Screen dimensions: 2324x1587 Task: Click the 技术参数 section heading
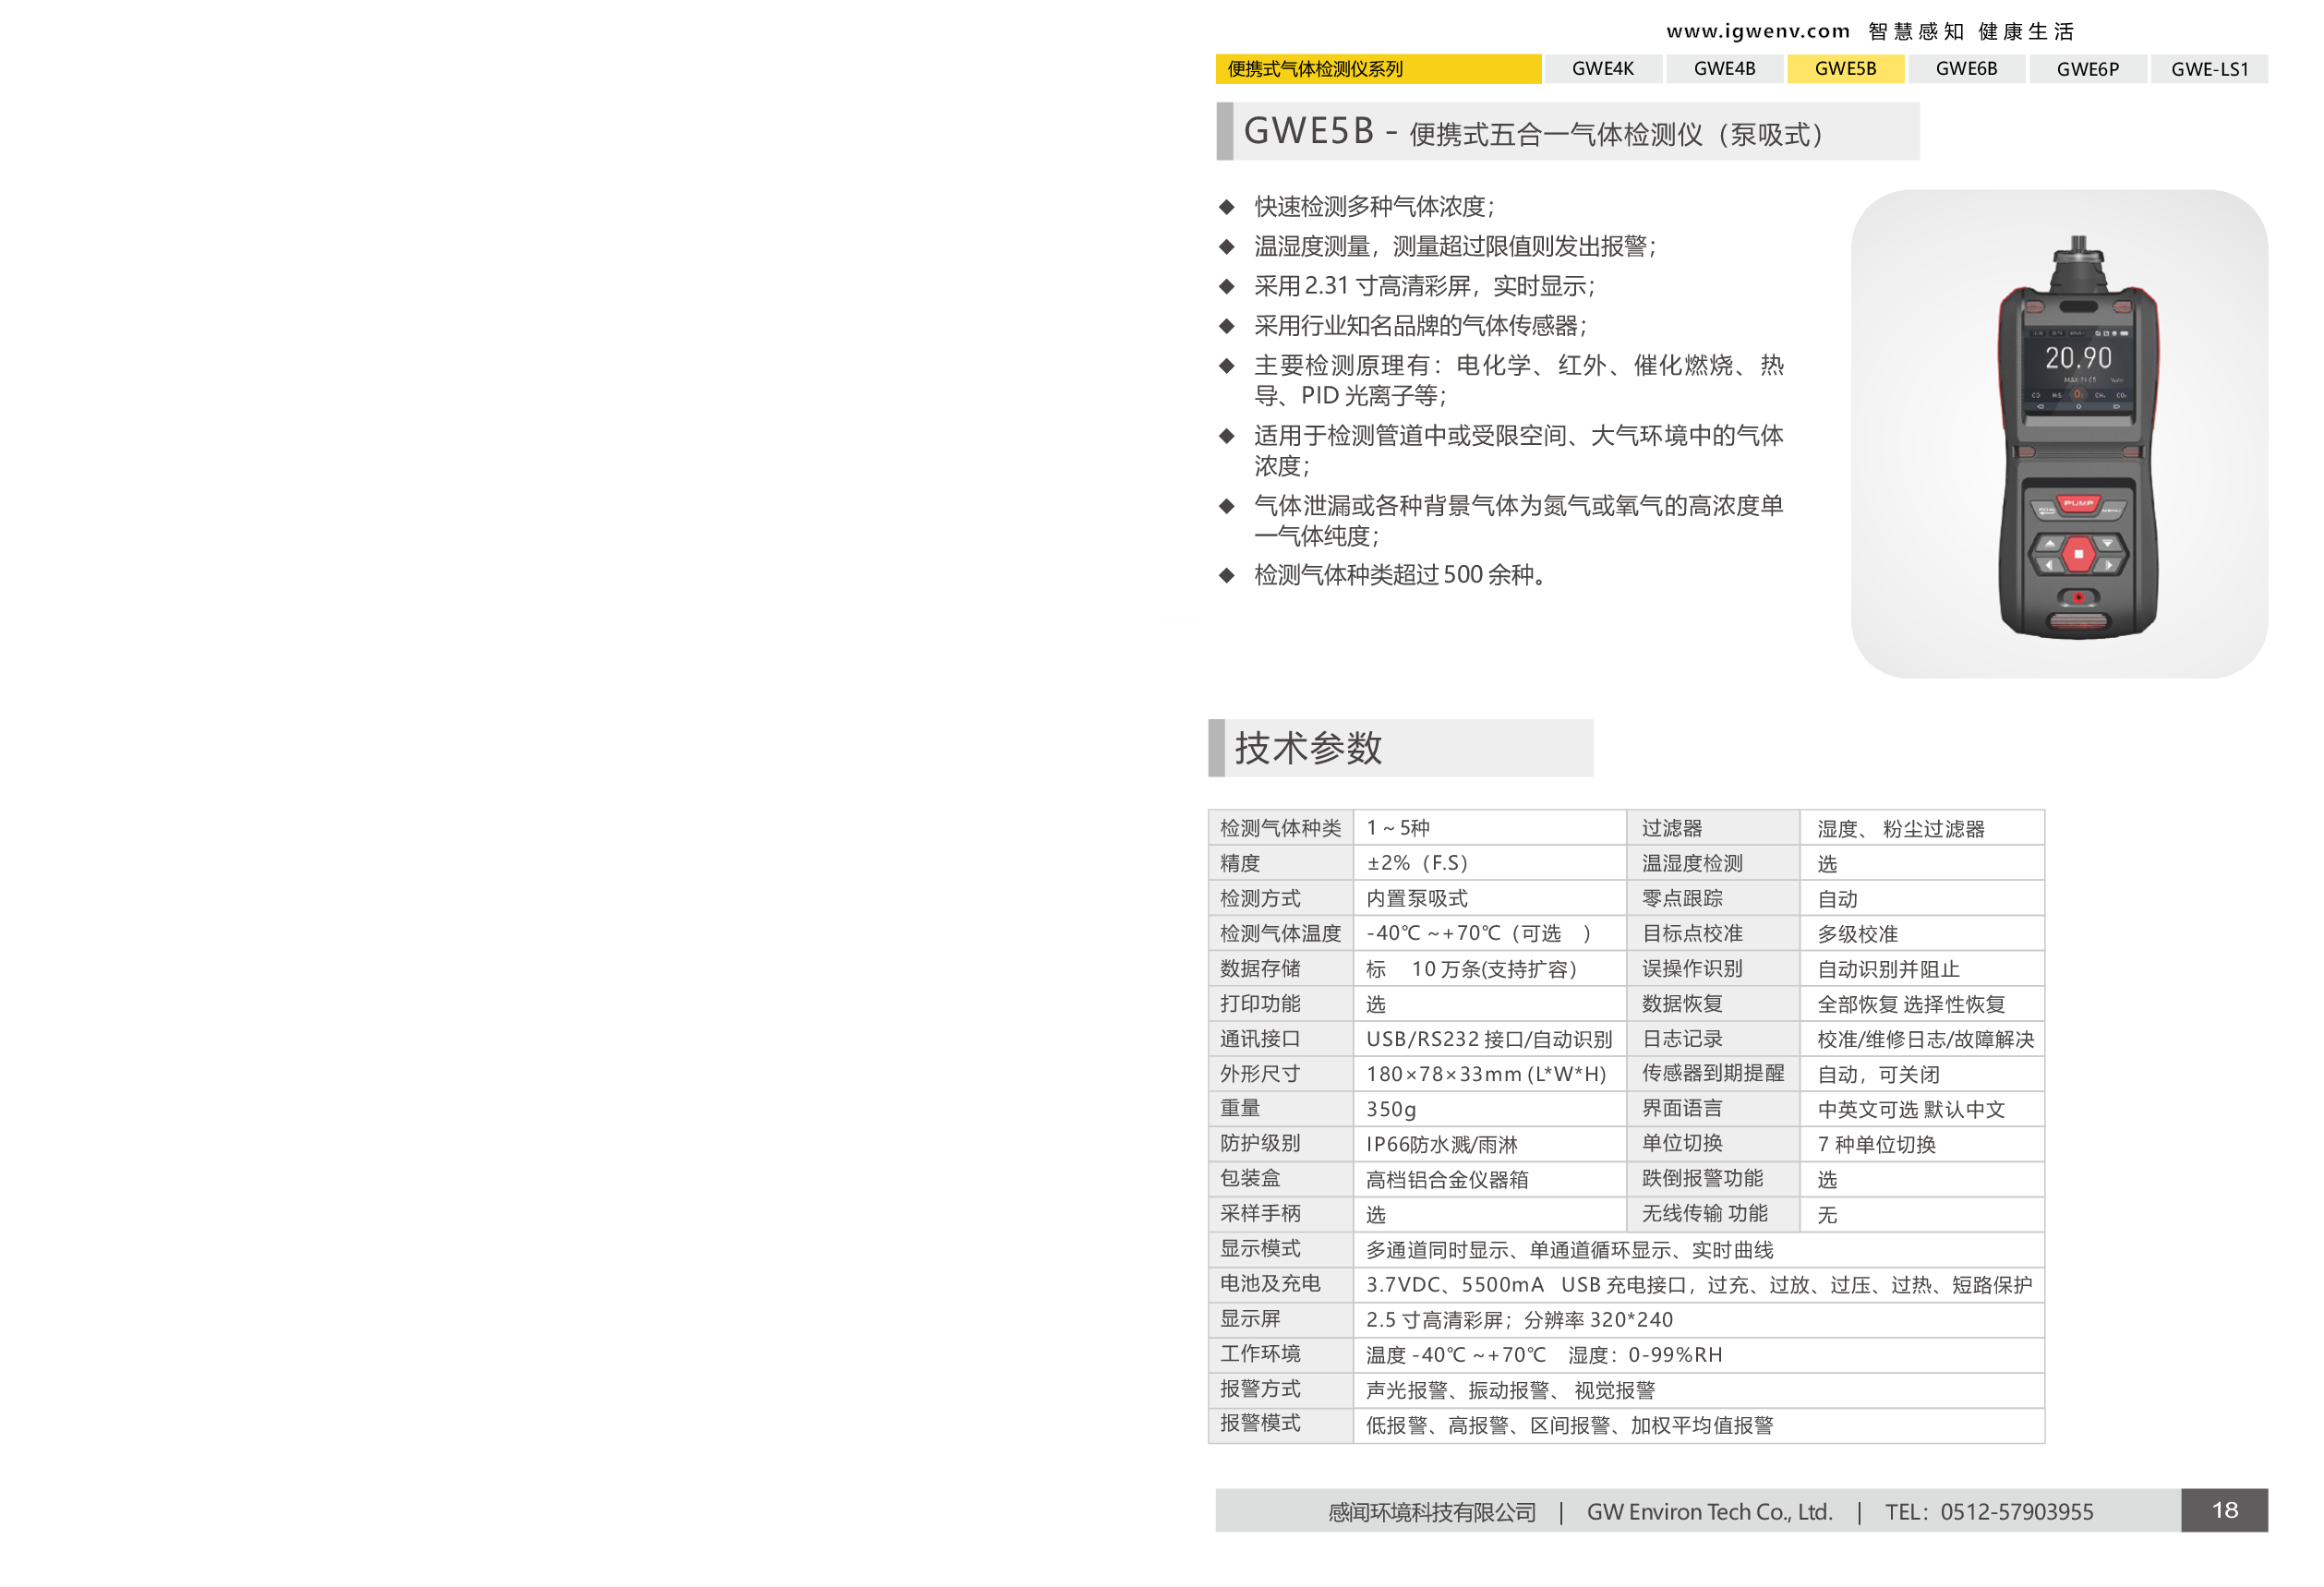pos(1400,748)
